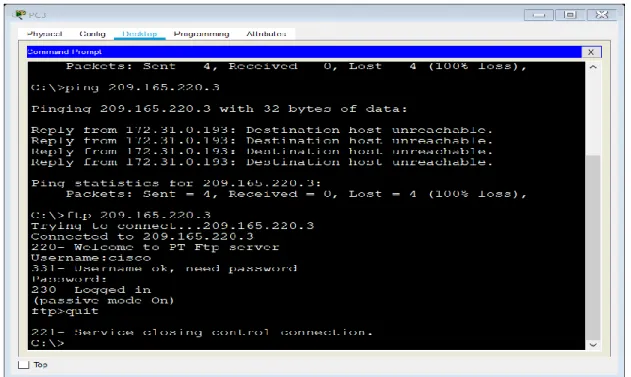Viewport: 631px width, 377px height.
Task: Click the PC3 window icon
Action: click(19, 15)
